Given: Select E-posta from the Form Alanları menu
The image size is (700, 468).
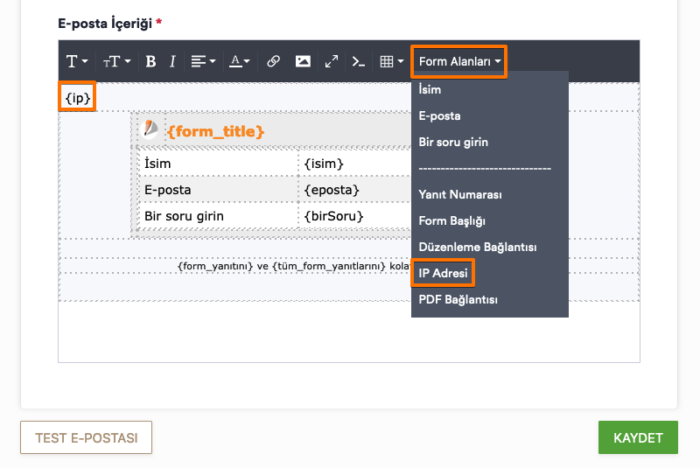Looking at the screenshot, I should tap(490, 116).
